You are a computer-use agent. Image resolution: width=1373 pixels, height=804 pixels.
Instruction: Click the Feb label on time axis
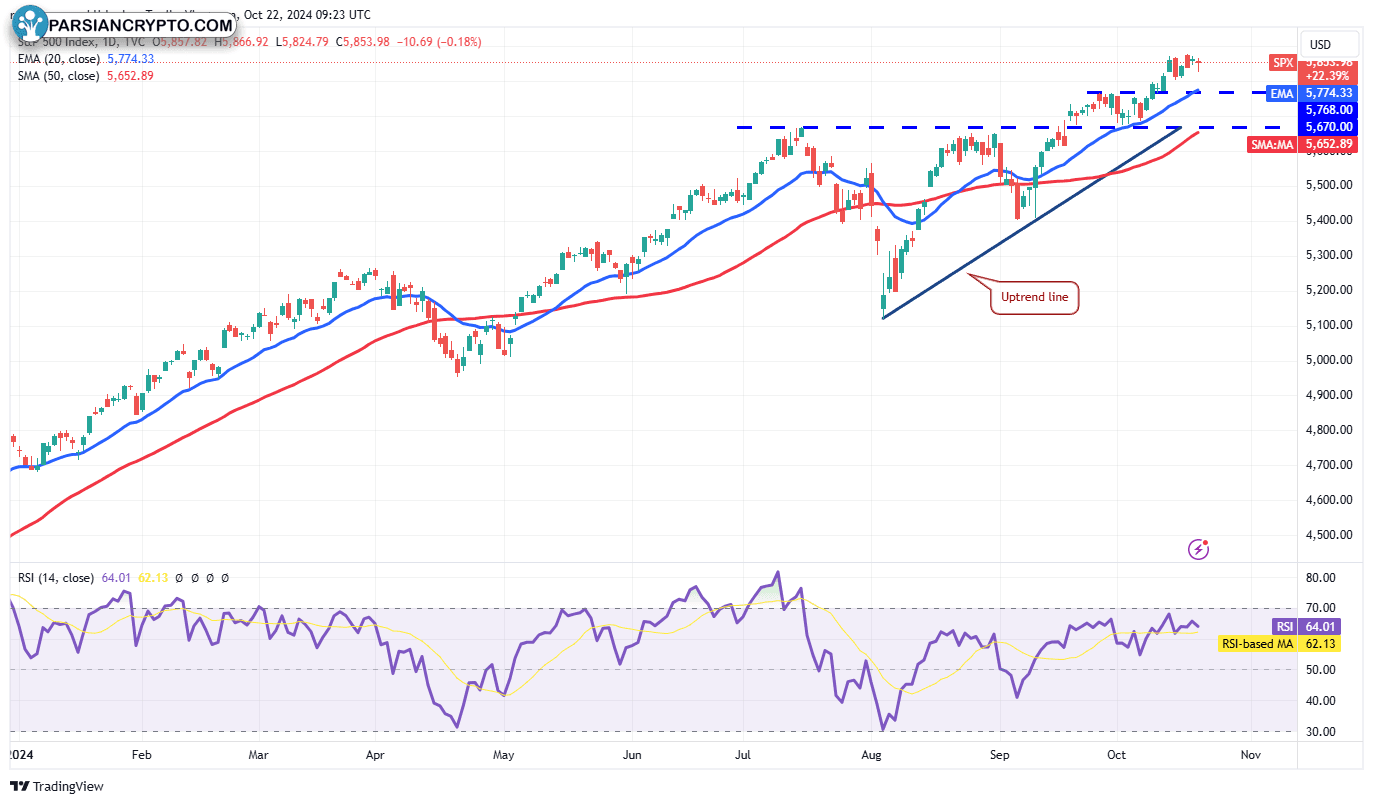141,755
